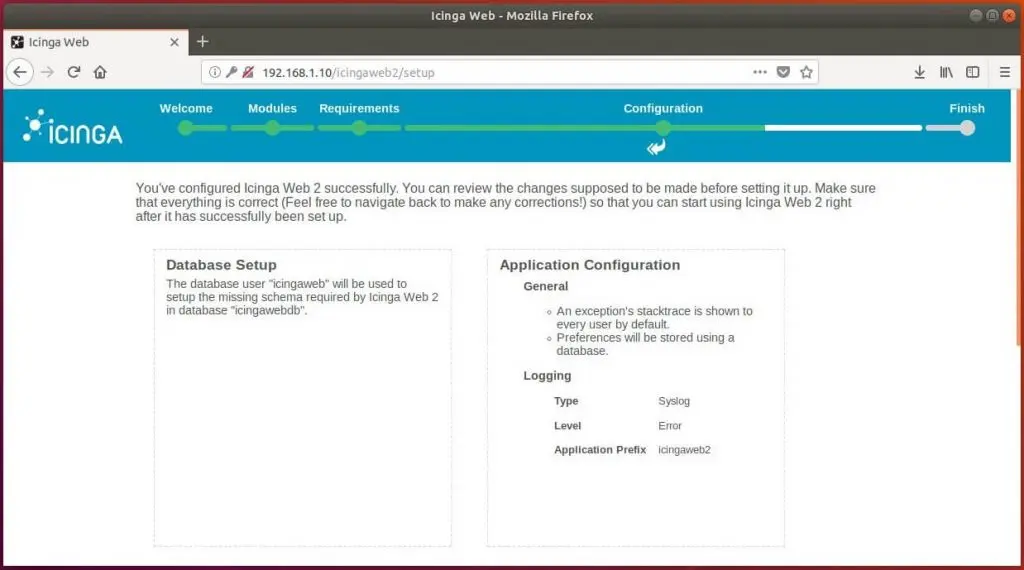This screenshot has height=570, width=1024.
Task: Click the insecure connection crossed-lock icon
Action: pos(248,72)
